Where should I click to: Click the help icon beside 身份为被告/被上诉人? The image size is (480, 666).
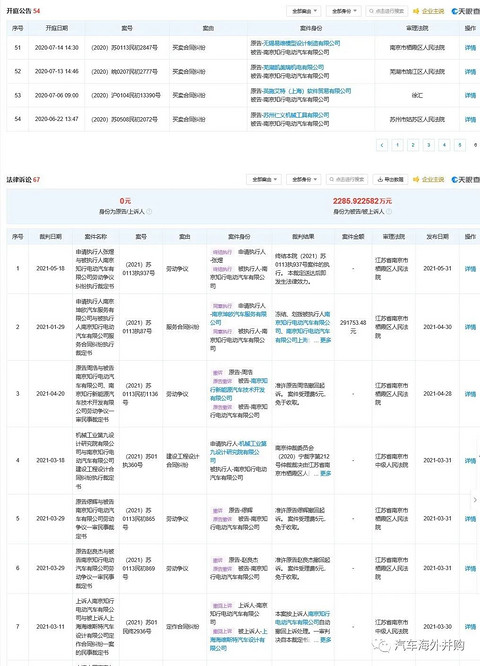tap(389, 211)
